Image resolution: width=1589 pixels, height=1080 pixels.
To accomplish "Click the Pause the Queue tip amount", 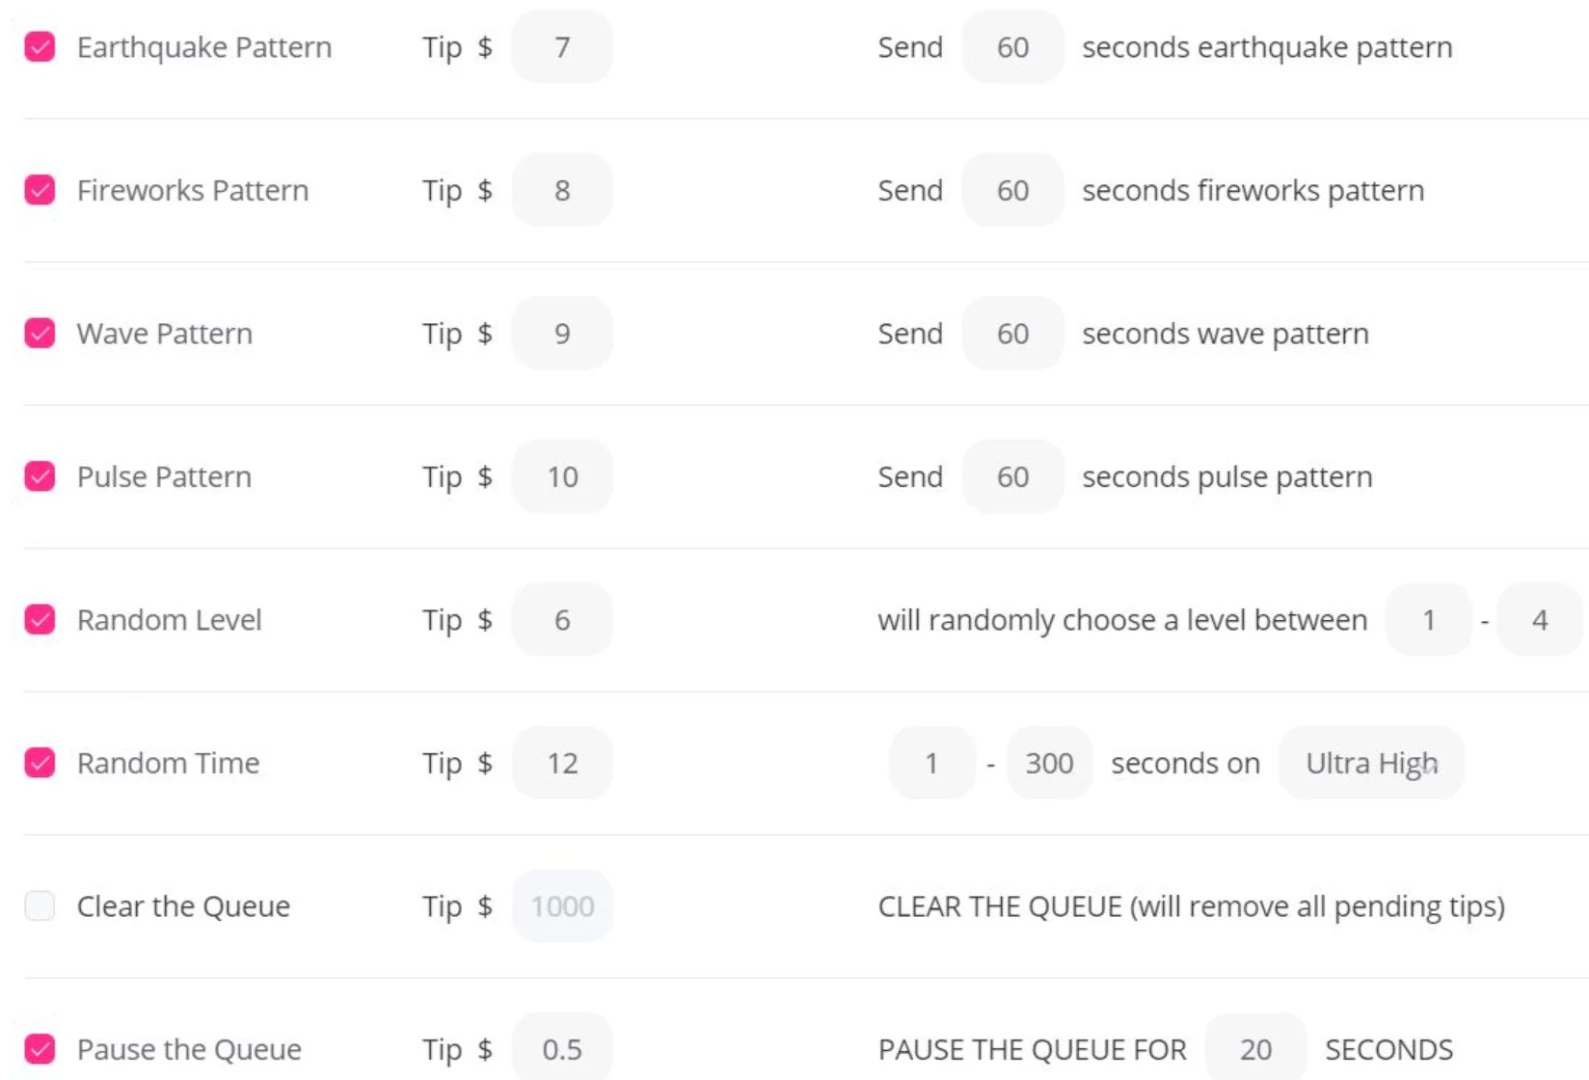I will (x=562, y=1049).
